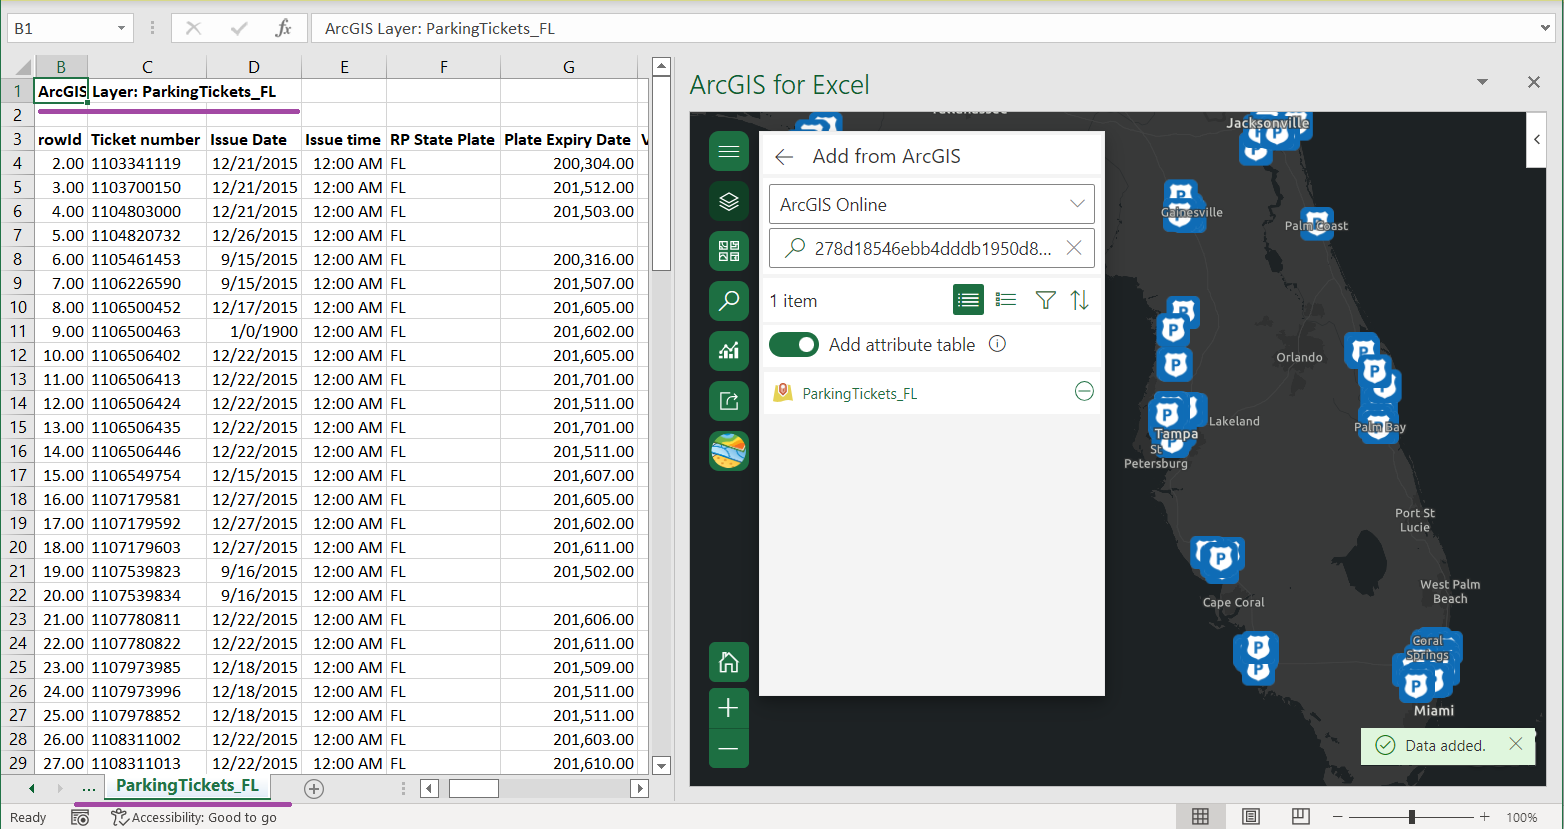Click the macro recording status bar icon
This screenshot has width=1564, height=829.
(81, 817)
